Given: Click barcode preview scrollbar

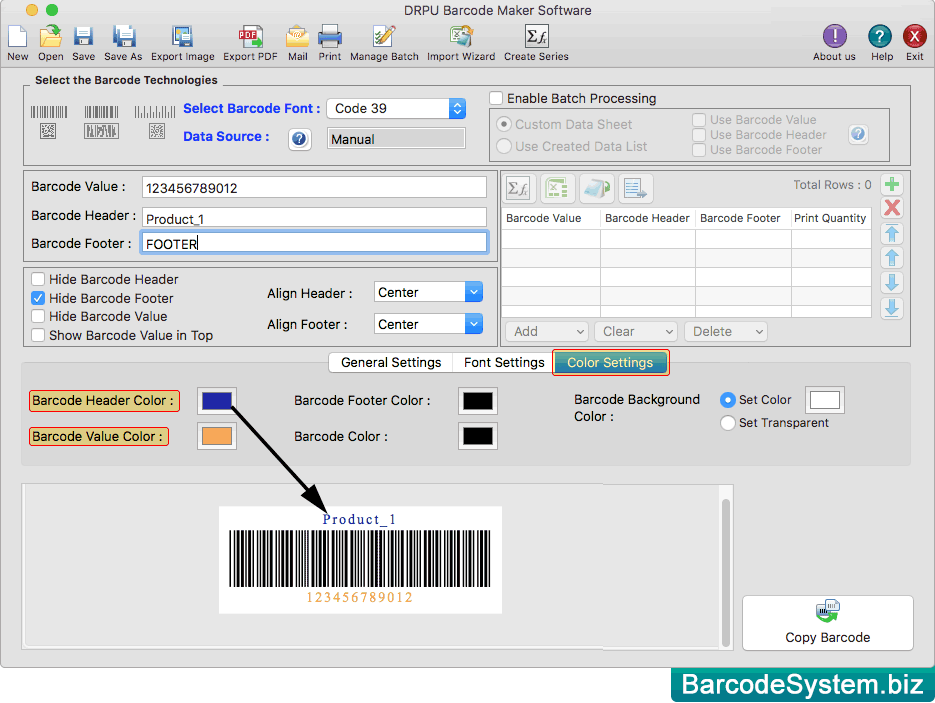Looking at the screenshot, I should pos(726,572).
